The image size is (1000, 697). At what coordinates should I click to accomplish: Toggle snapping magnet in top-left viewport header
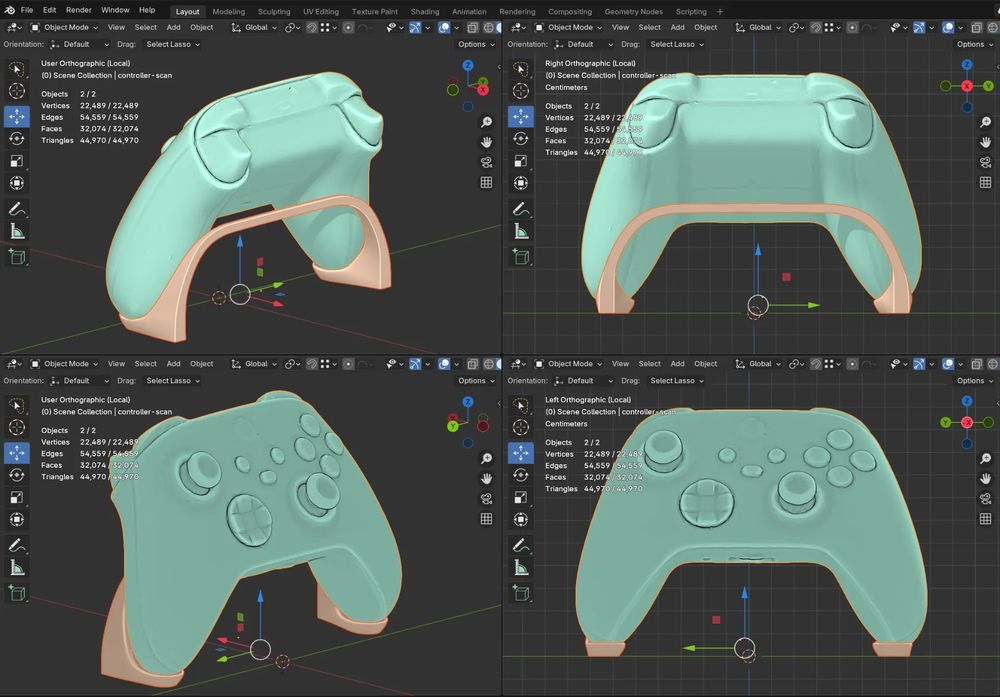pos(312,27)
